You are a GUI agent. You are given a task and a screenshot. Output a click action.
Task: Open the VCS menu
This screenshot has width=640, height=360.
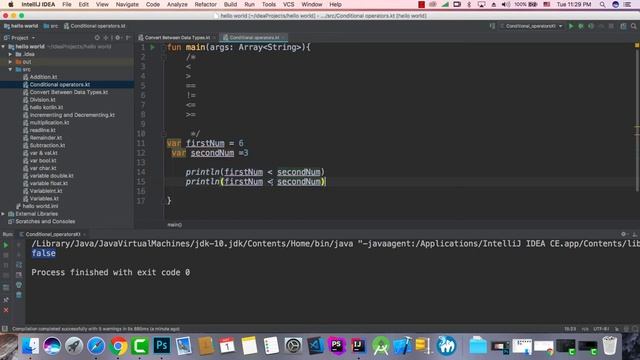point(289,4)
